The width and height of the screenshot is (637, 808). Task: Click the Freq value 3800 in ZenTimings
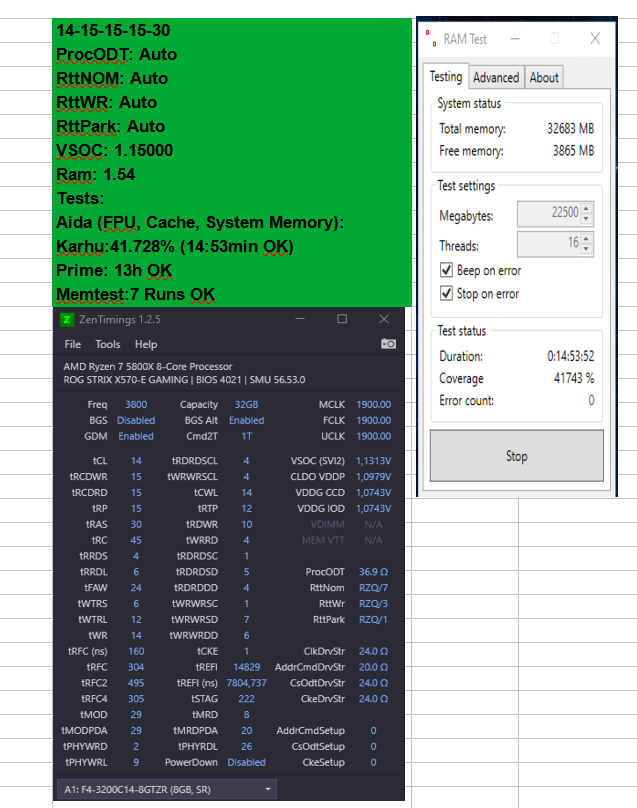coord(136,405)
